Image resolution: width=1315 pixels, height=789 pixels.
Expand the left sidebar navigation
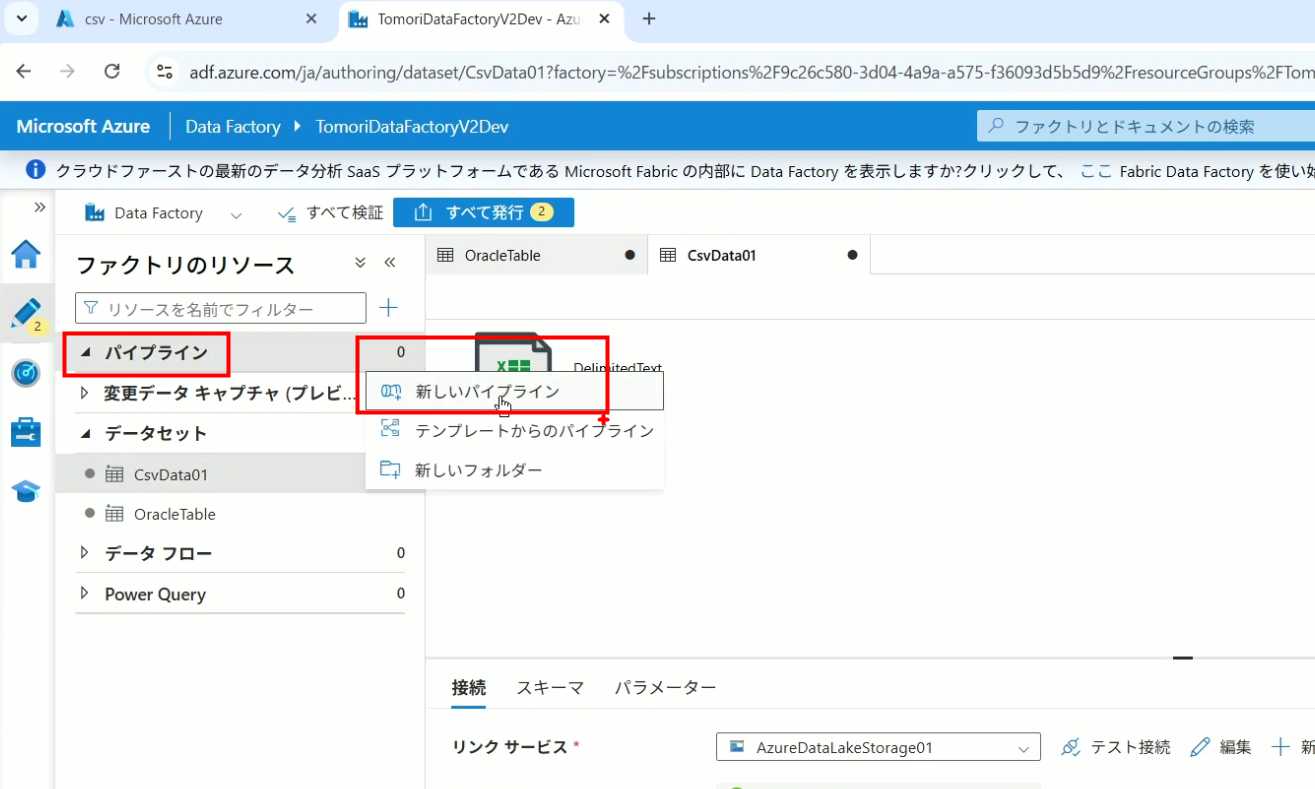(40, 207)
